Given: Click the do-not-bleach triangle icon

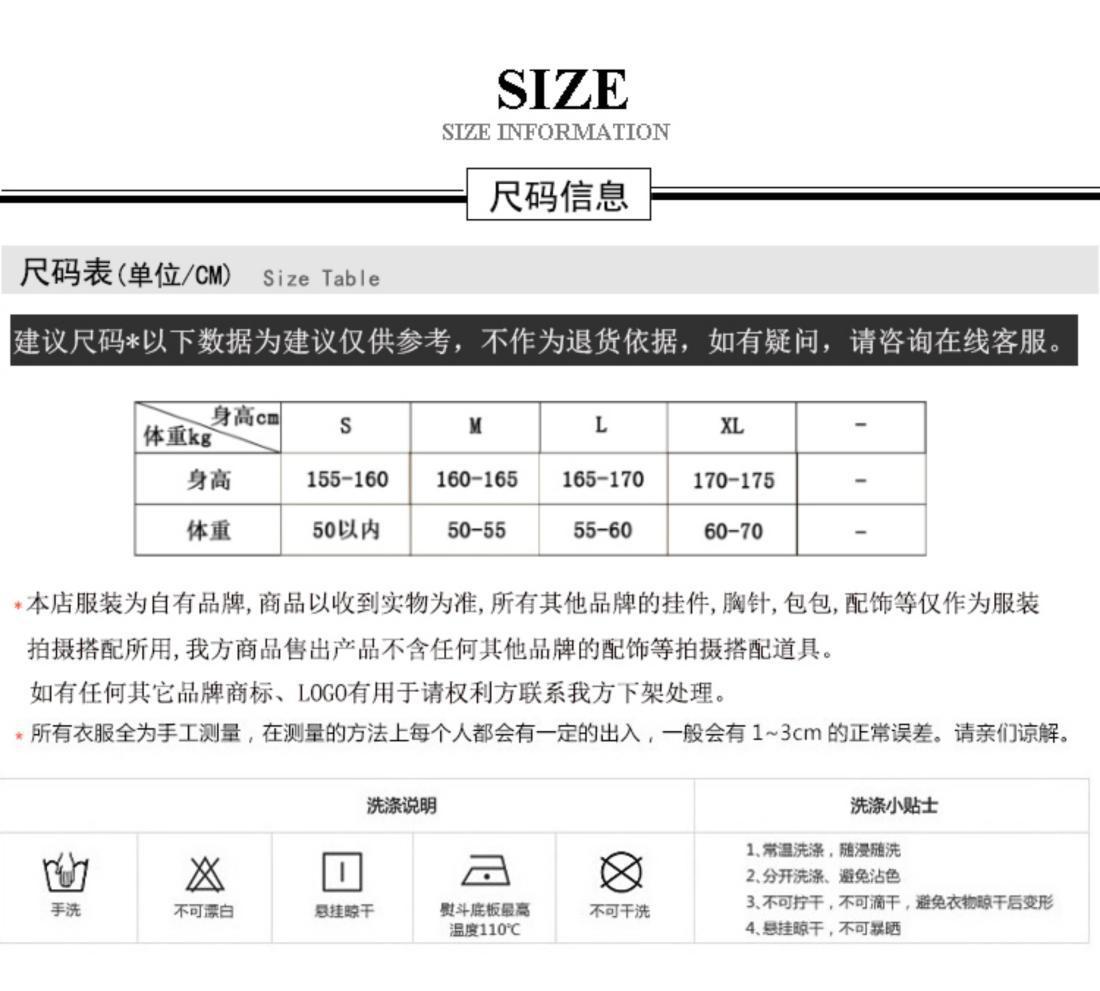Looking at the screenshot, I should tap(205, 873).
